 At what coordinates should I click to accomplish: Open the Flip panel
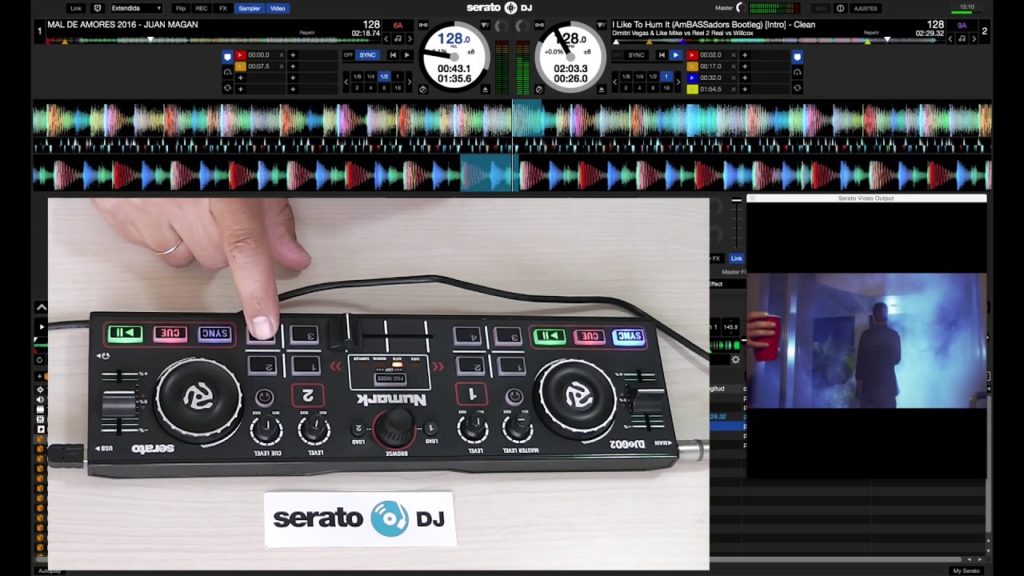click(x=181, y=8)
